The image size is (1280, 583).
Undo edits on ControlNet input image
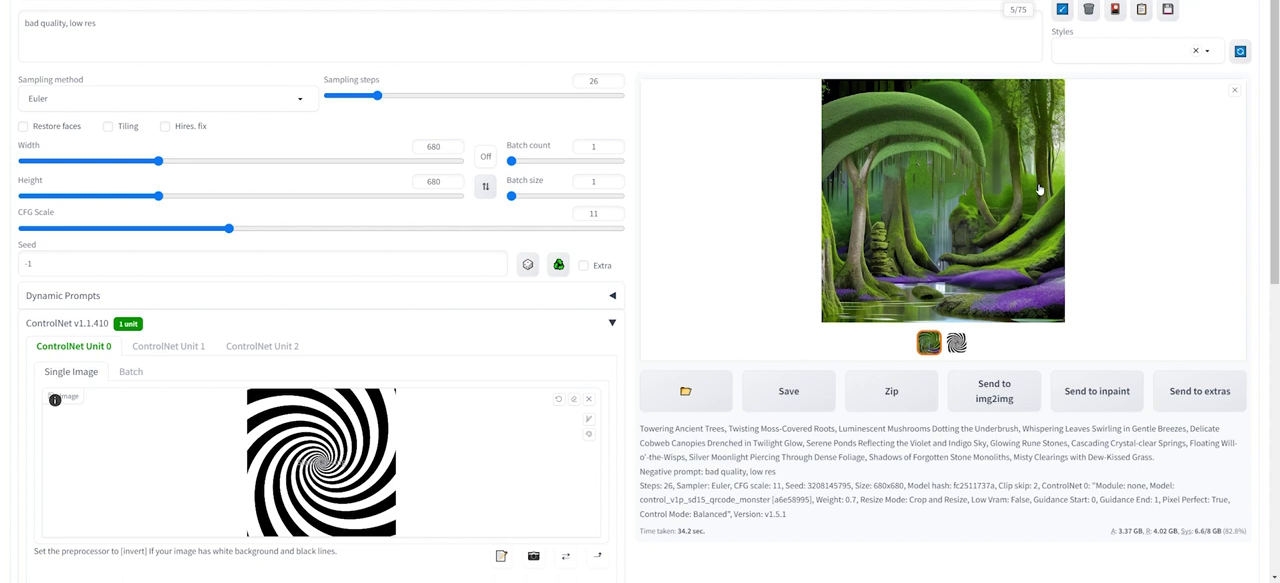tap(558, 399)
